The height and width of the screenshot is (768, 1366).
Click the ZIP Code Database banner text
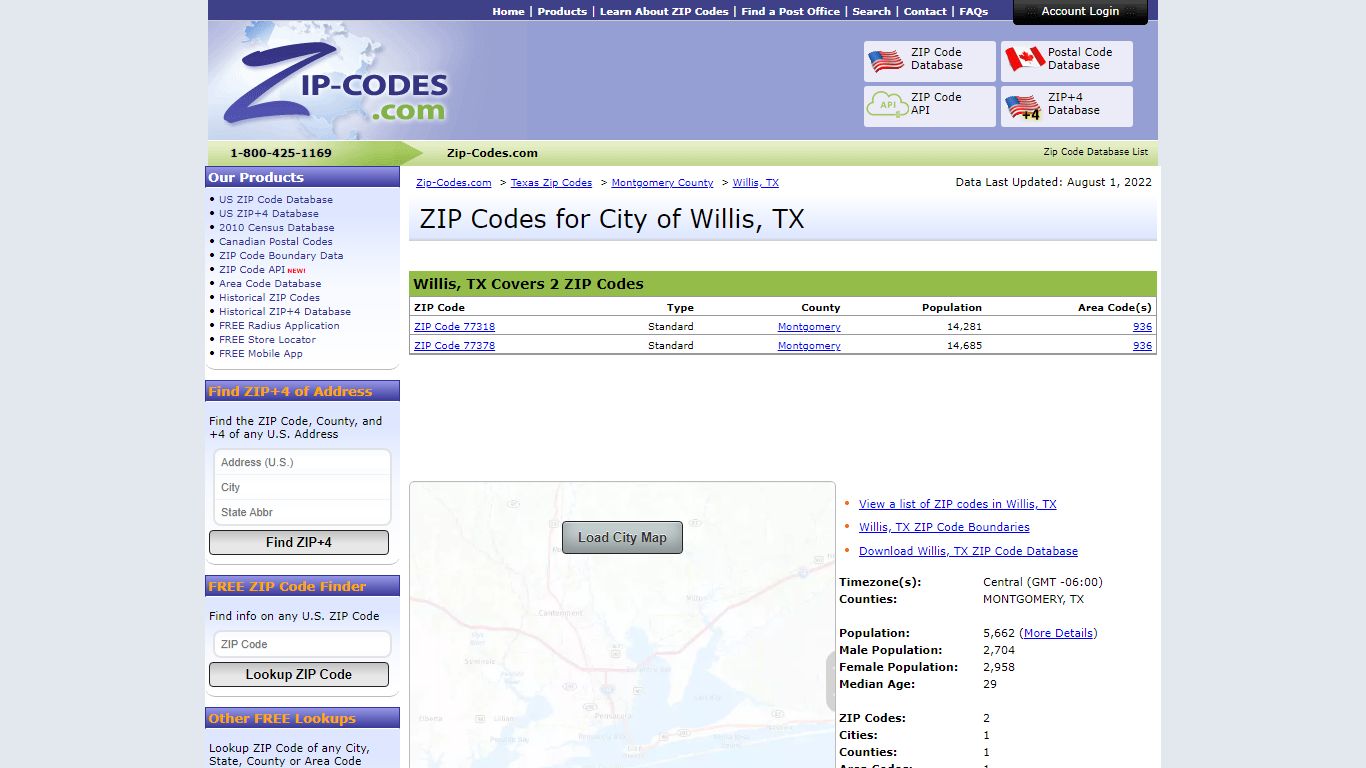point(937,59)
